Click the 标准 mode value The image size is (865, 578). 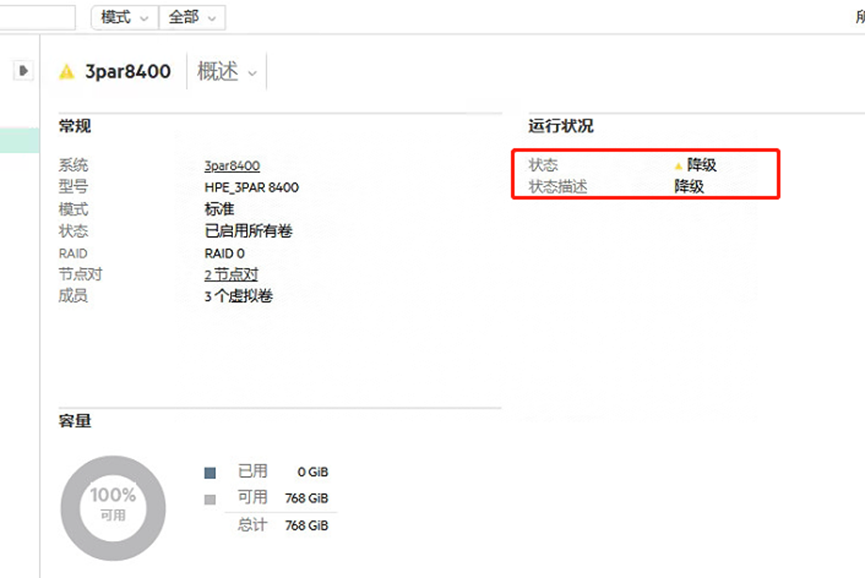(219, 209)
